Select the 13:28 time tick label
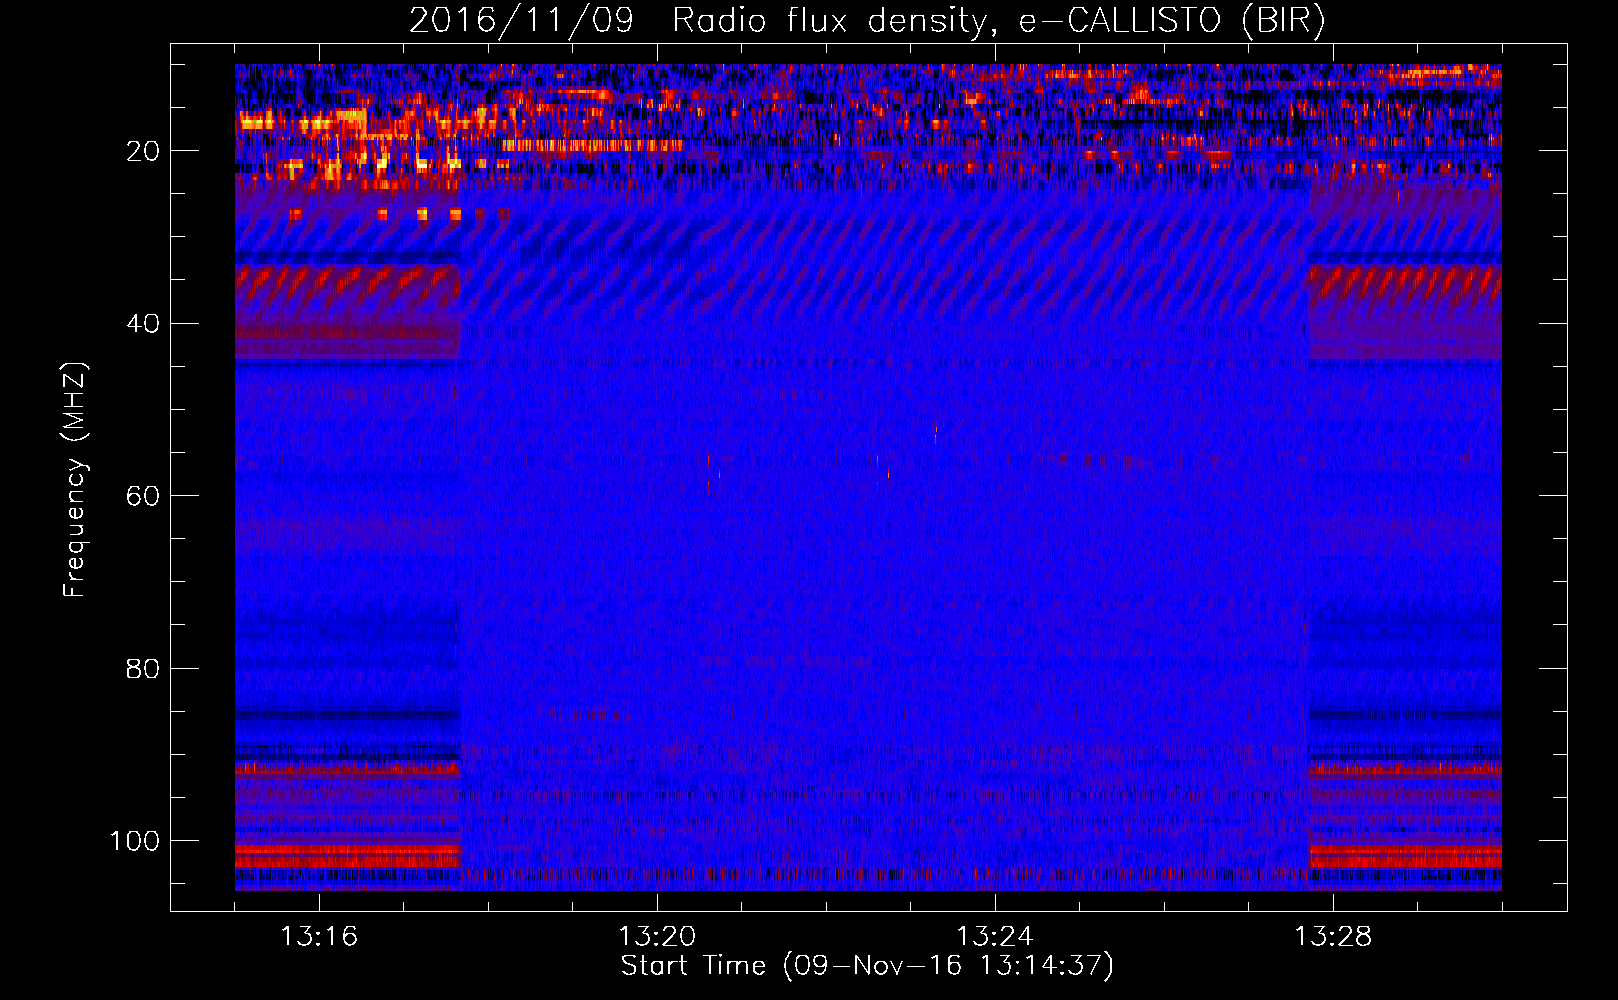The width and height of the screenshot is (1618, 1000). pyautogui.click(x=1333, y=937)
